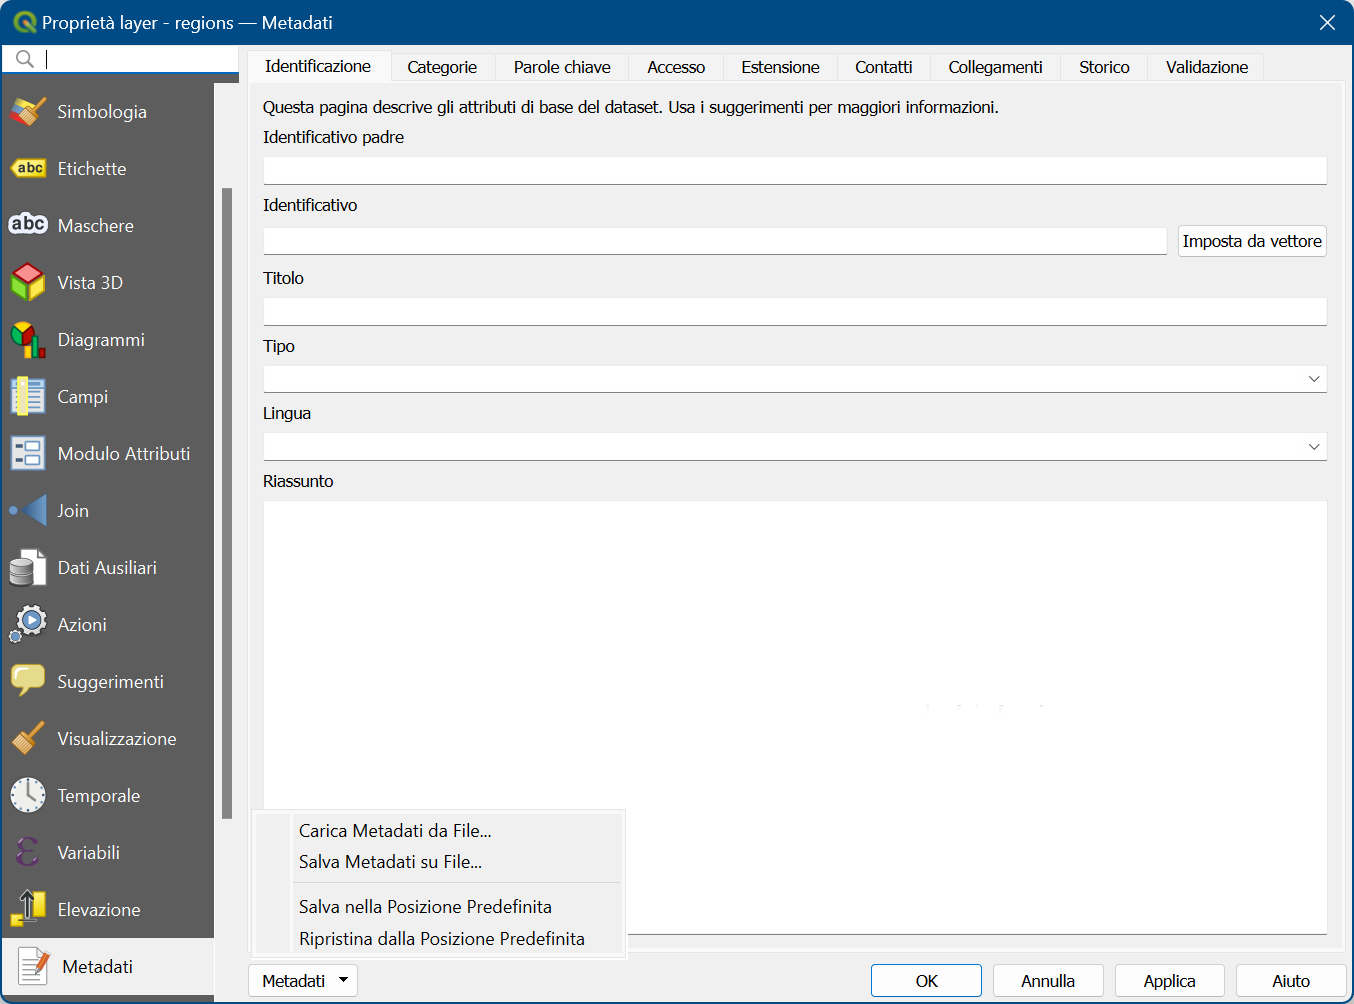This screenshot has height=1004, width=1354.
Task: Select the Campi table icon
Action: (x=28, y=396)
